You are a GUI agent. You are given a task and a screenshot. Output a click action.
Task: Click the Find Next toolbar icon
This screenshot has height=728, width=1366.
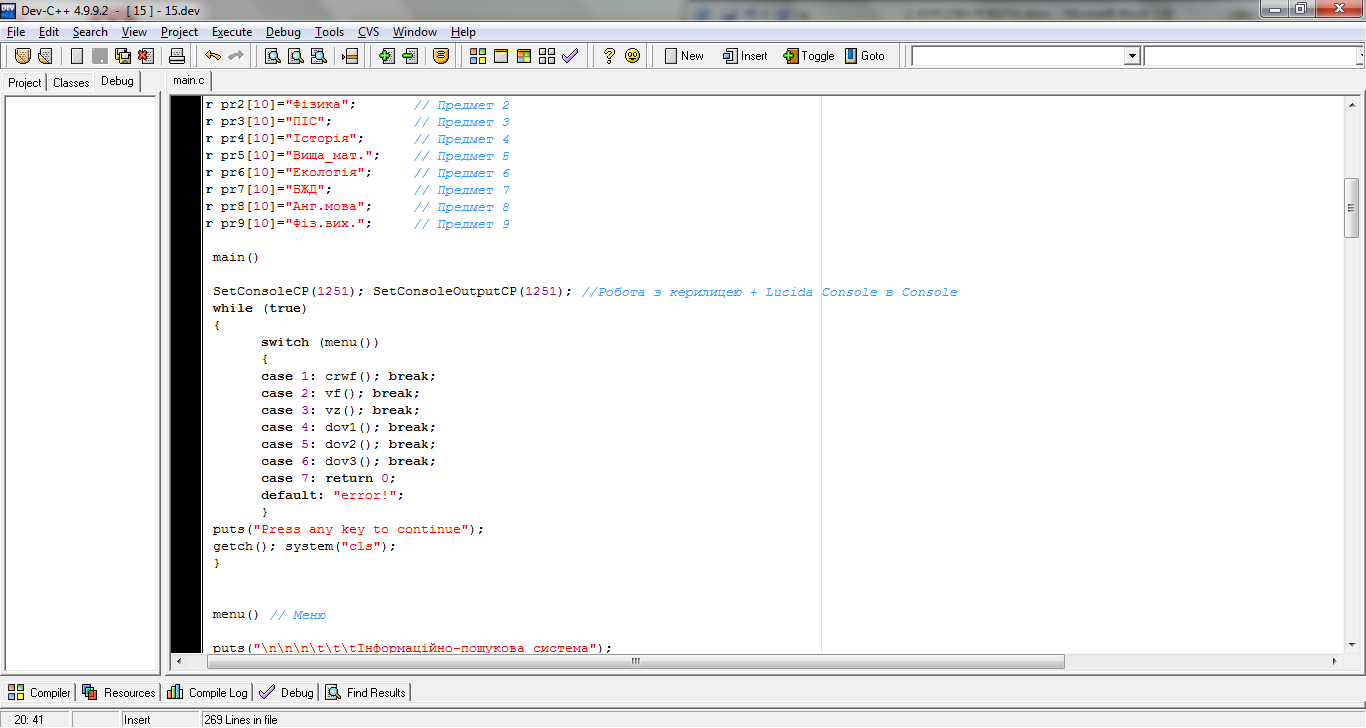(319, 56)
